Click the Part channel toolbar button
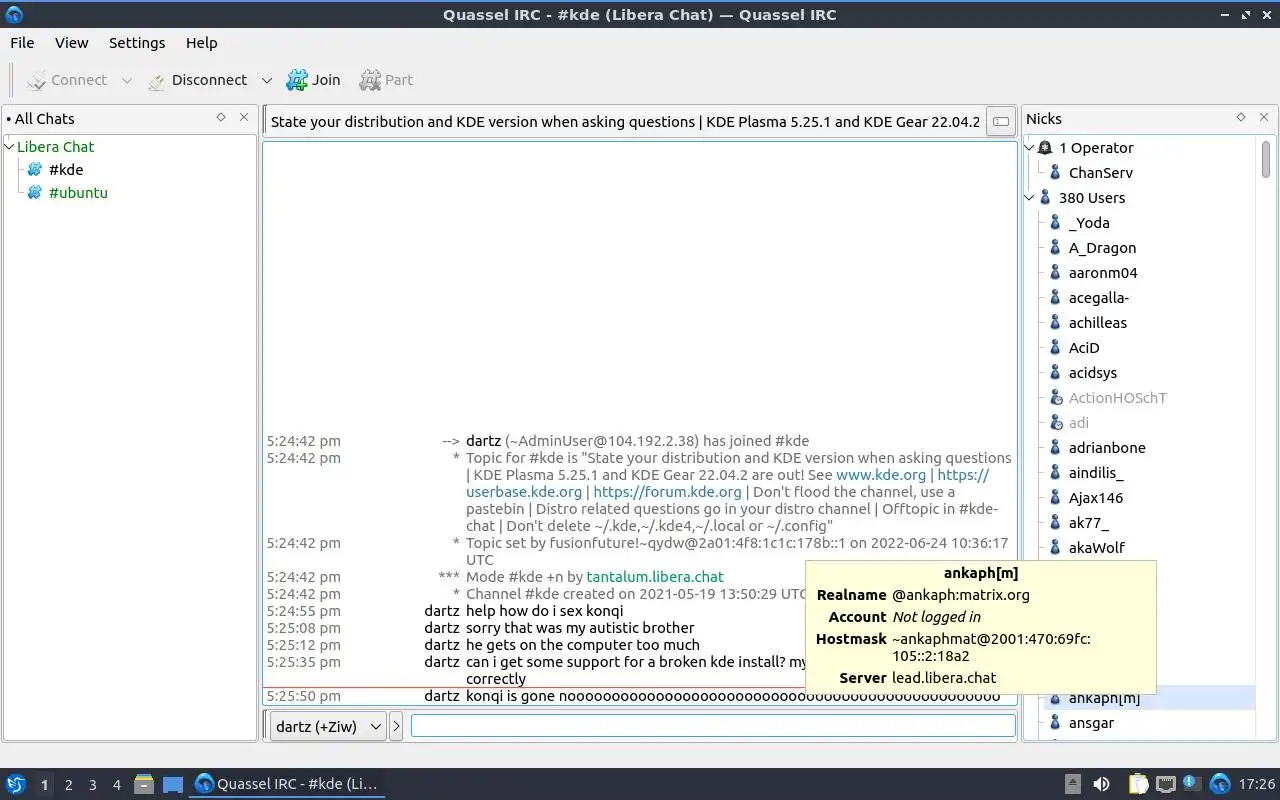Screen dimensions: 1280x800 (386, 80)
